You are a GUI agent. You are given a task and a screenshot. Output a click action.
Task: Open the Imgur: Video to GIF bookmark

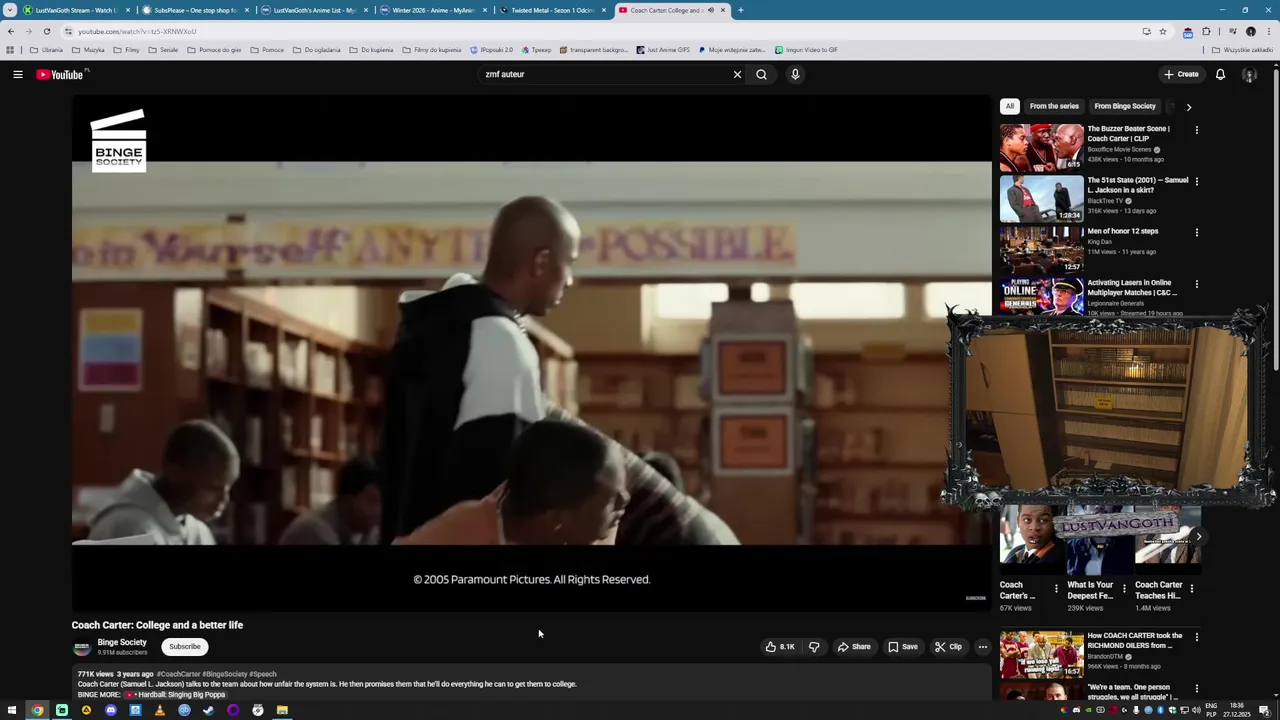pos(806,49)
